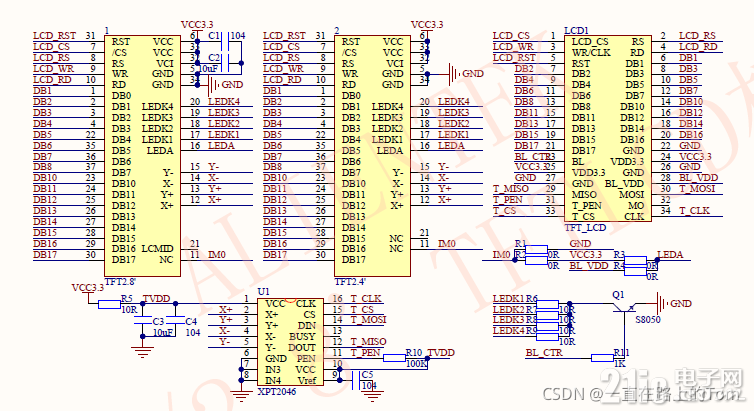The height and width of the screenshot is (411, 754).
Task: Click the C1 capacitor symbol
Action: tap(225, 42)
